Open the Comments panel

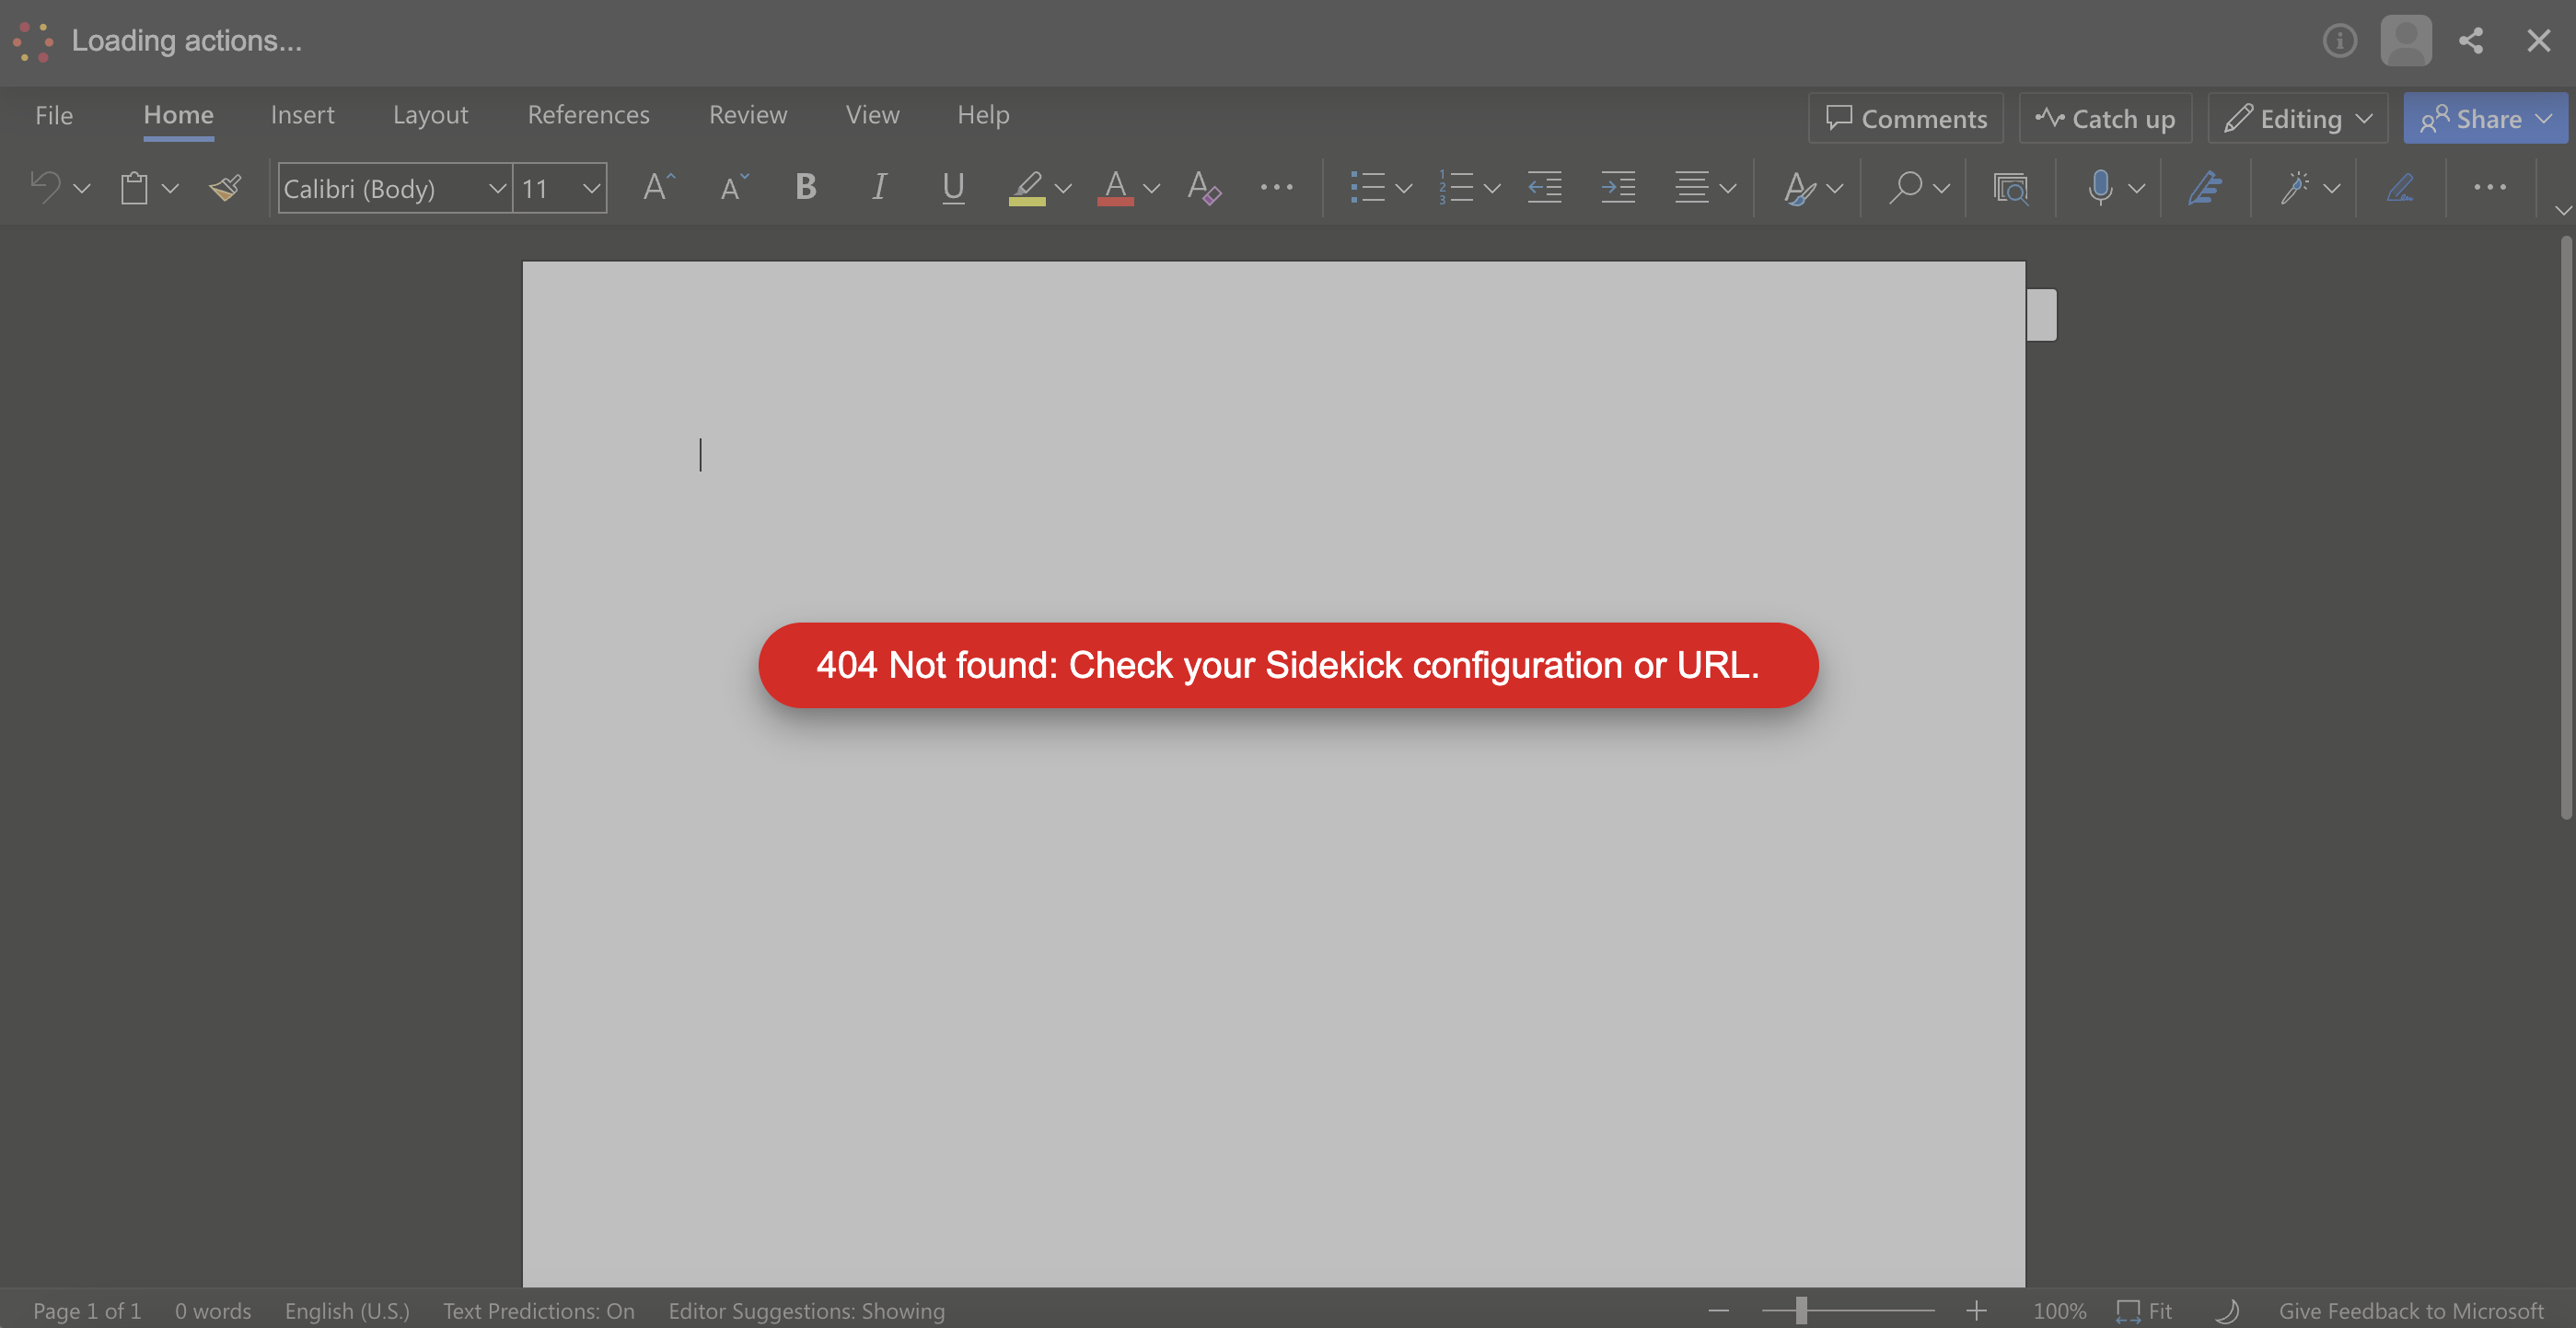tap(1905, 118)
